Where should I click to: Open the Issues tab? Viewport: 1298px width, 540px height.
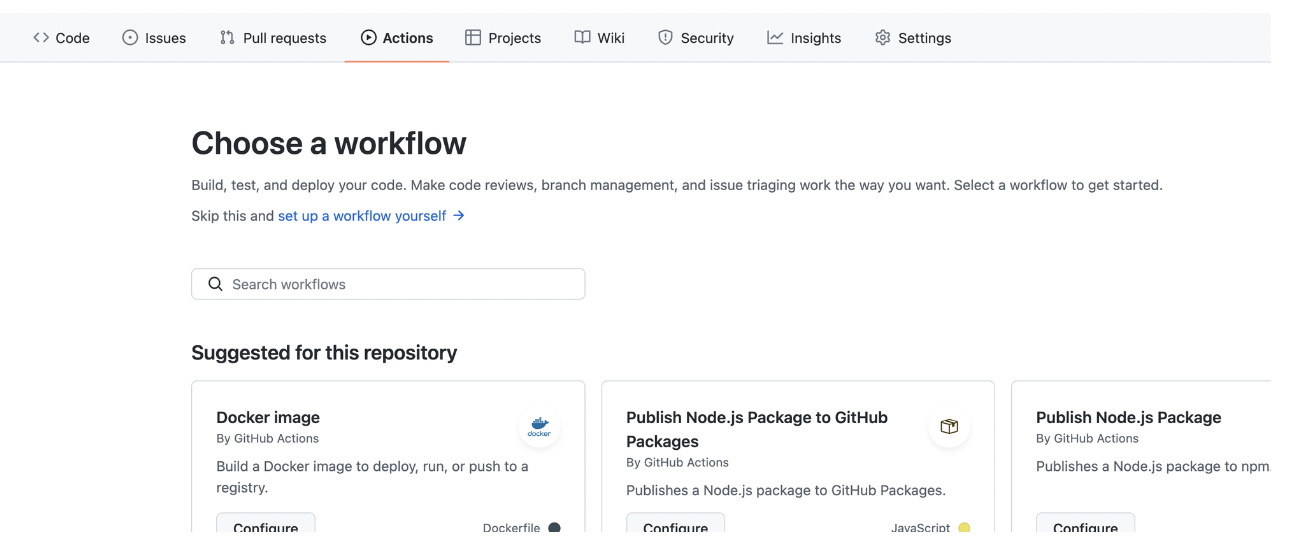[154, 38]
